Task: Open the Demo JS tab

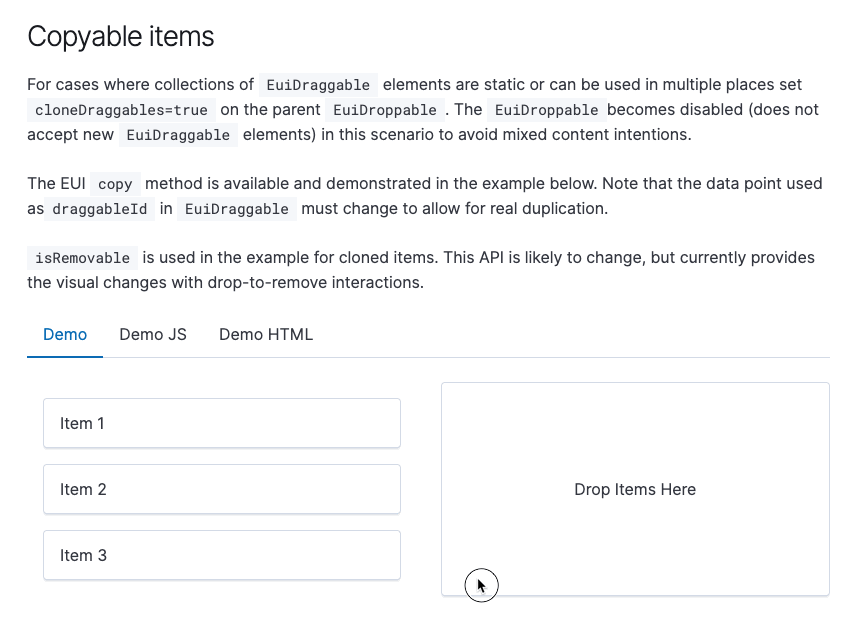Action: (153, 335)
